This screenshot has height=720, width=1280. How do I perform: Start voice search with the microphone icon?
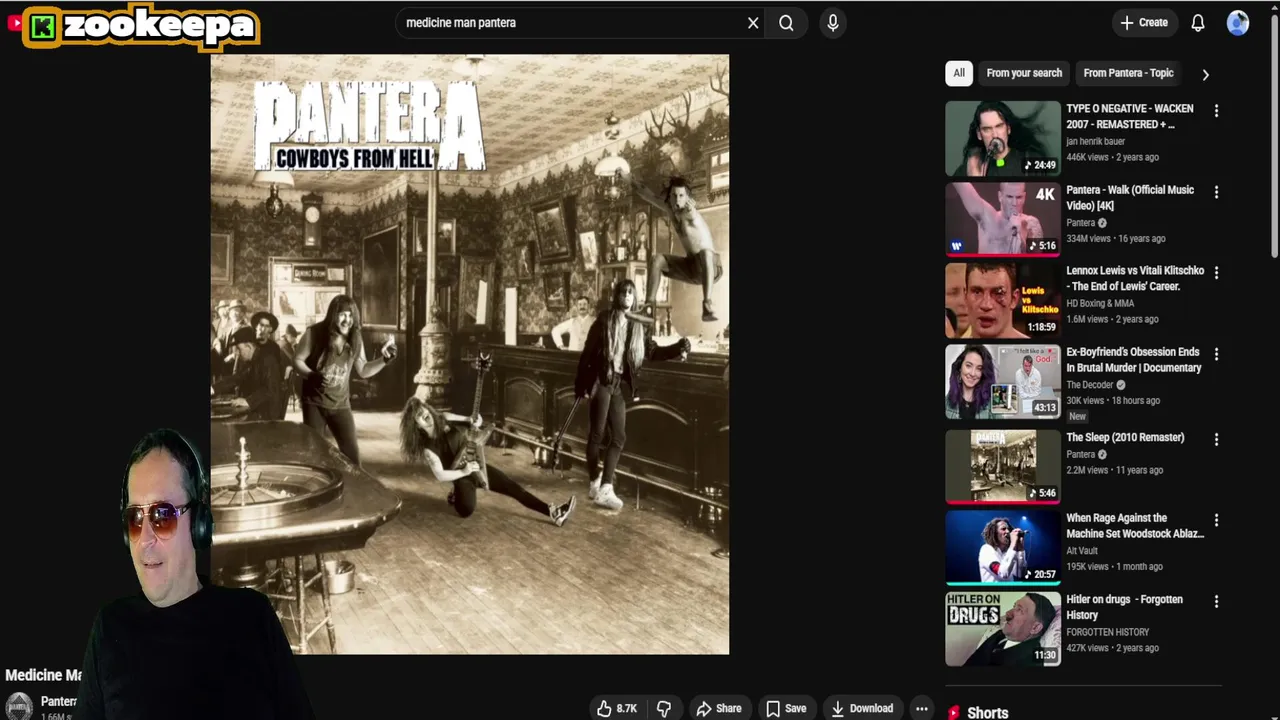coord(833,23)
